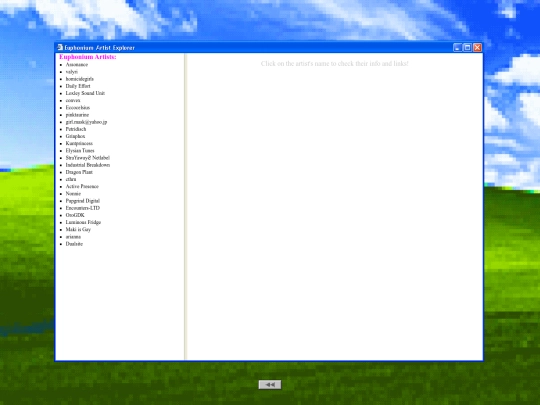Image resolution: width=540 pixels, height=405 pixels.
Task: Click the girl.rusk@yahoo.jp artist entry
Action: 86,122
